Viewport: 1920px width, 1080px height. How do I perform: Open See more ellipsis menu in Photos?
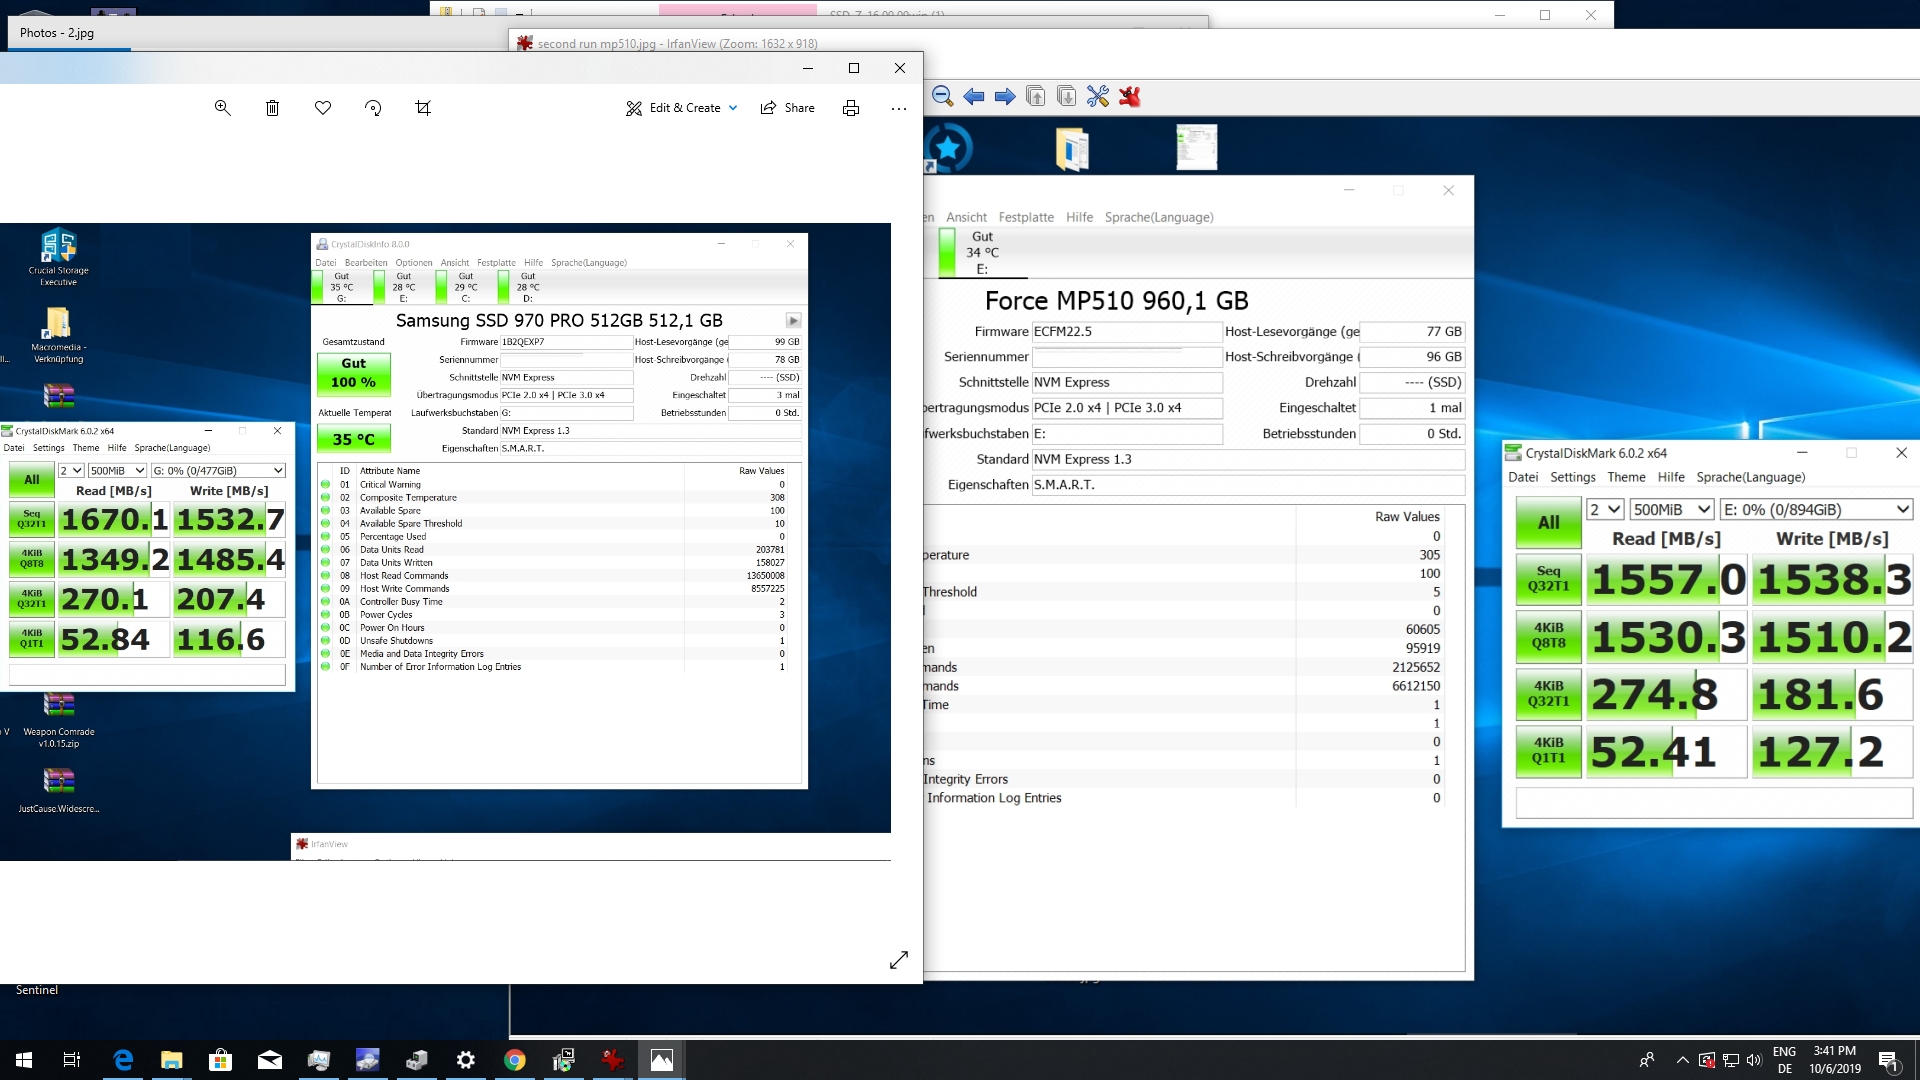click(899, 108)
